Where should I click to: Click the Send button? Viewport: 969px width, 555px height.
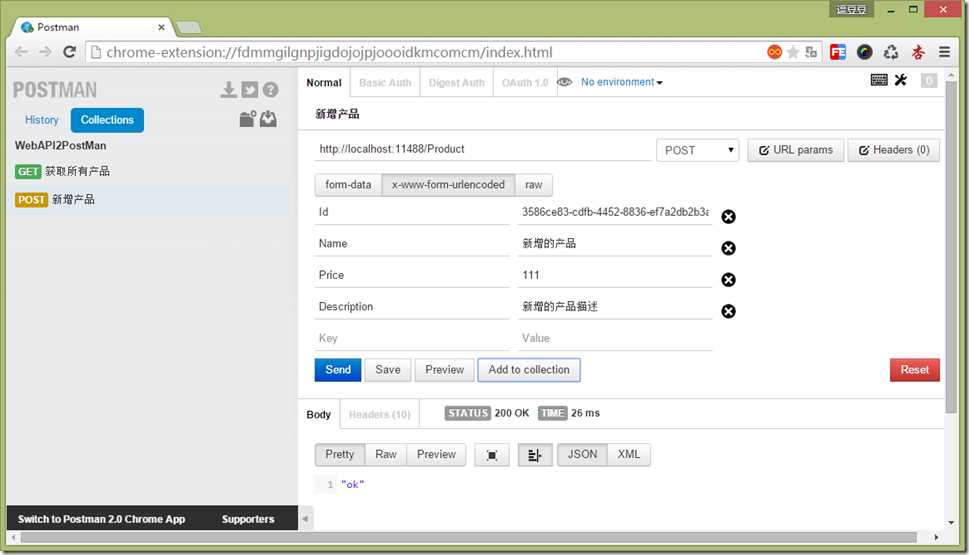[338, 370]
